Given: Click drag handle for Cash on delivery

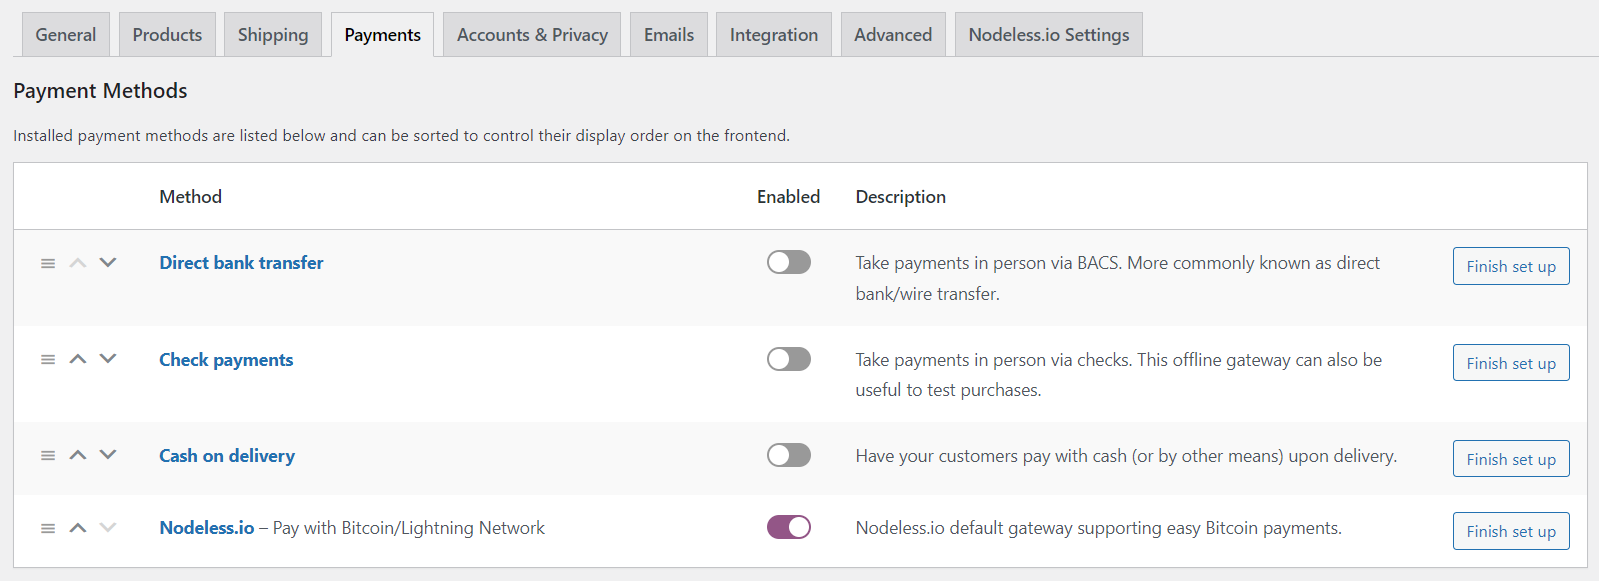Looking at the screenshot, I should 48,455.
